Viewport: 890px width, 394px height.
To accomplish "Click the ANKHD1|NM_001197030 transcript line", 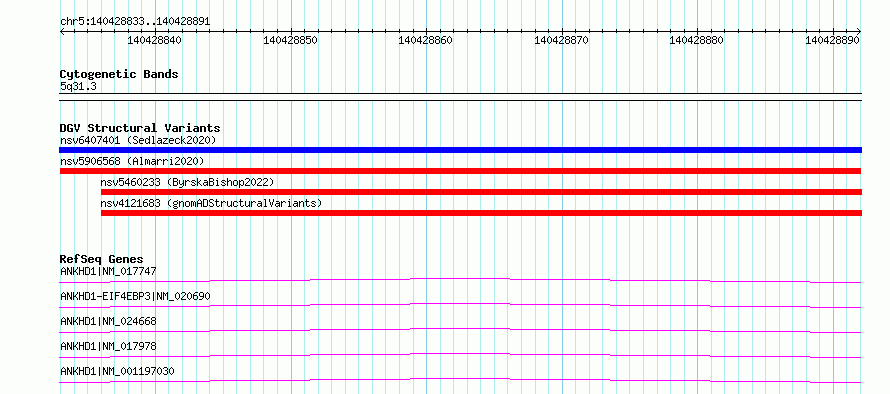I will (x=460, y=380).
